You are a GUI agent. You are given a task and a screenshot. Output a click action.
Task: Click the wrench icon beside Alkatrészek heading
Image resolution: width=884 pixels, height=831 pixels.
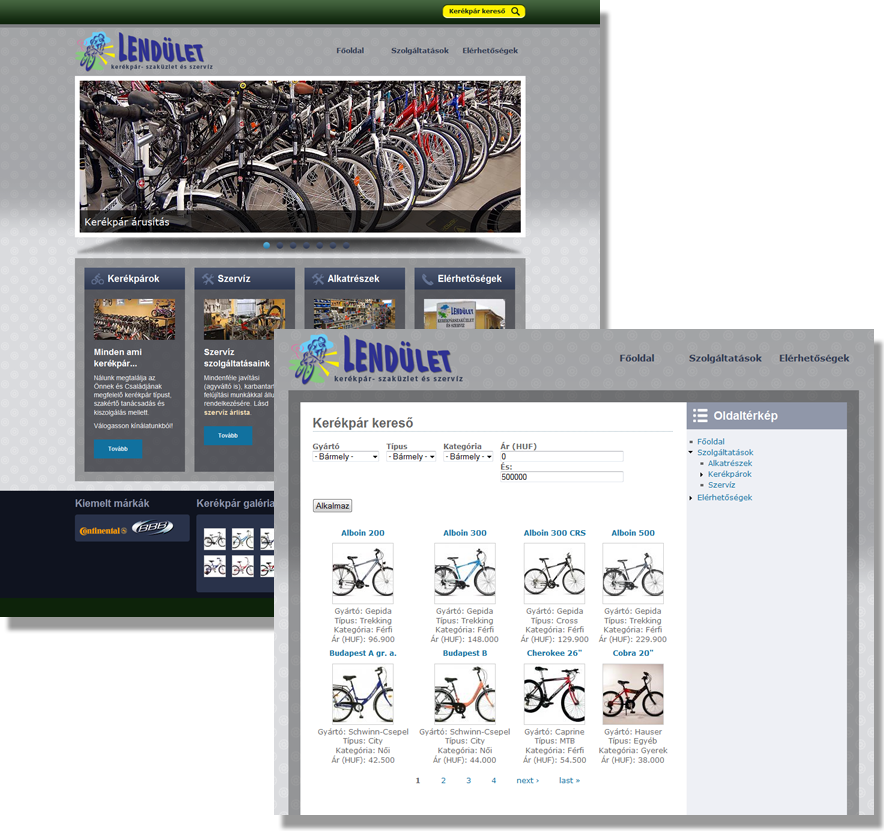[318, 279]
